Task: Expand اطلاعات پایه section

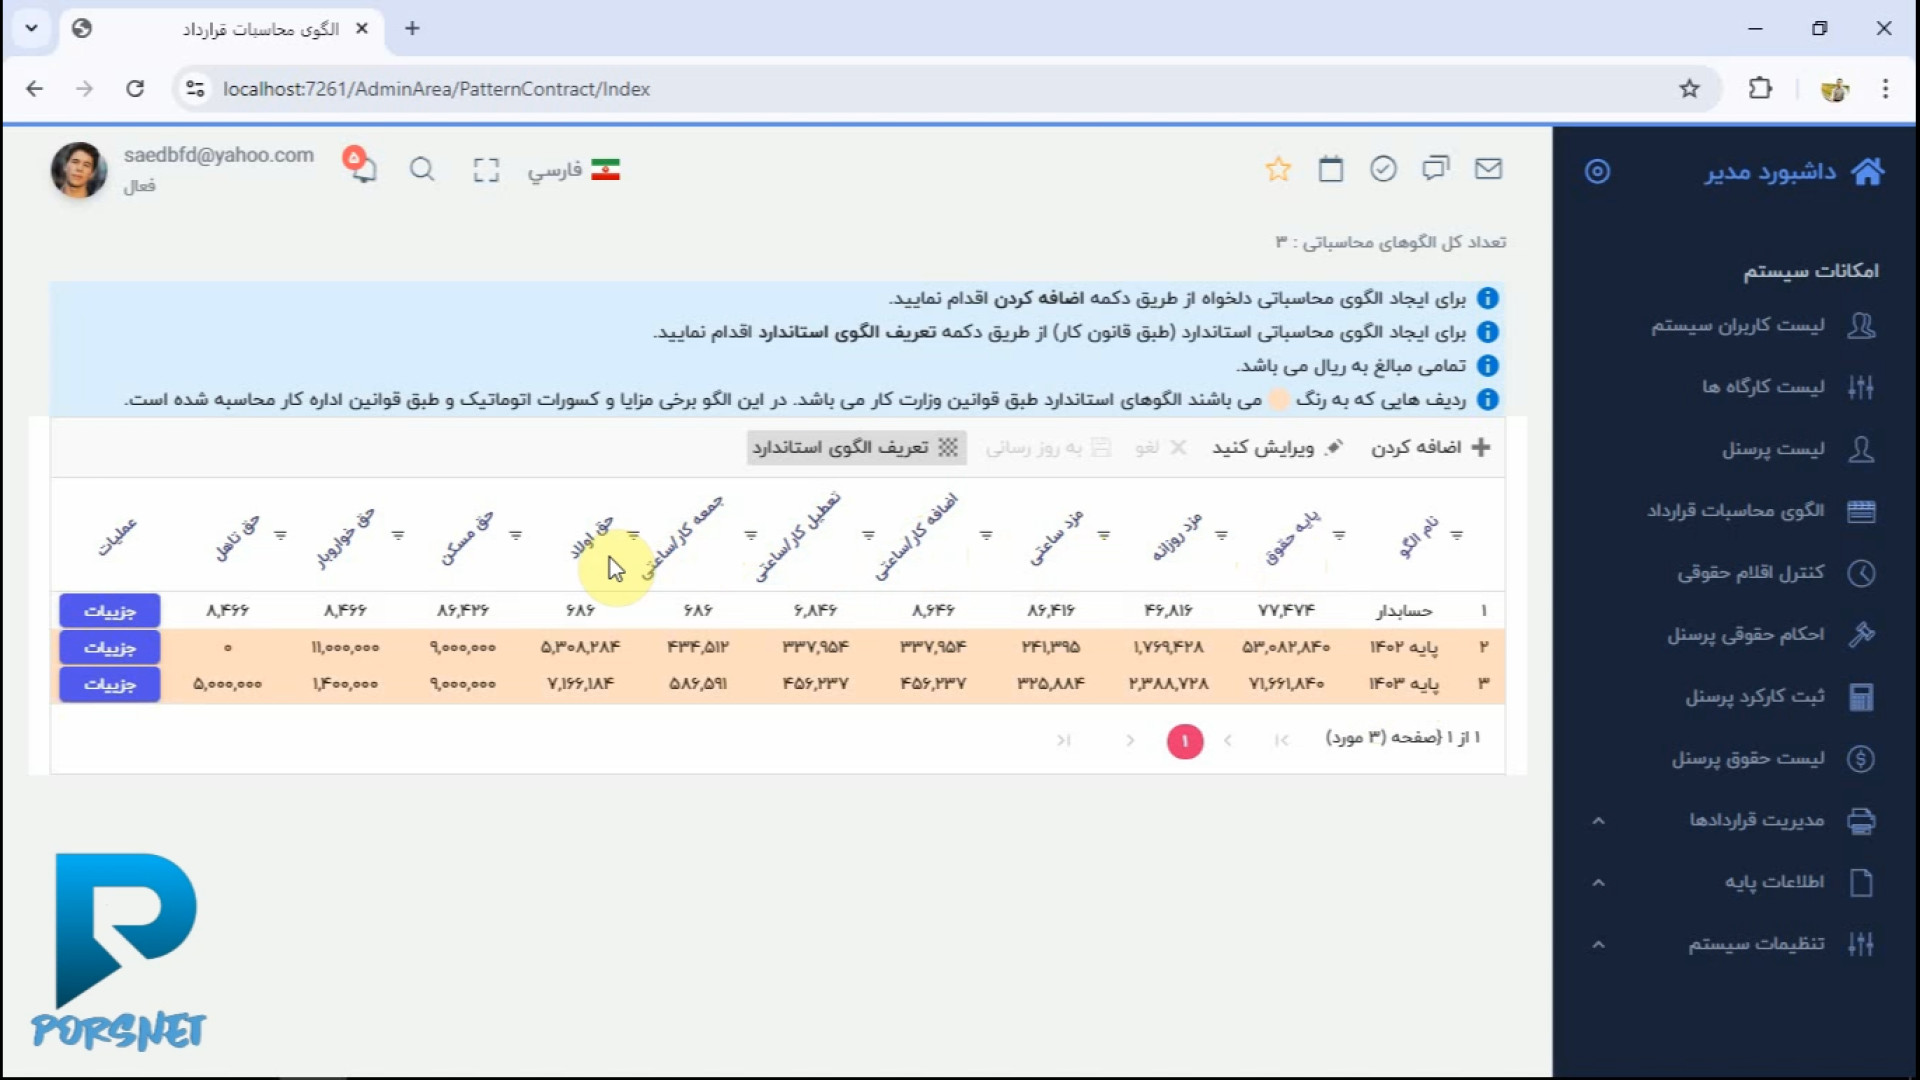Action: [1735, 883]
